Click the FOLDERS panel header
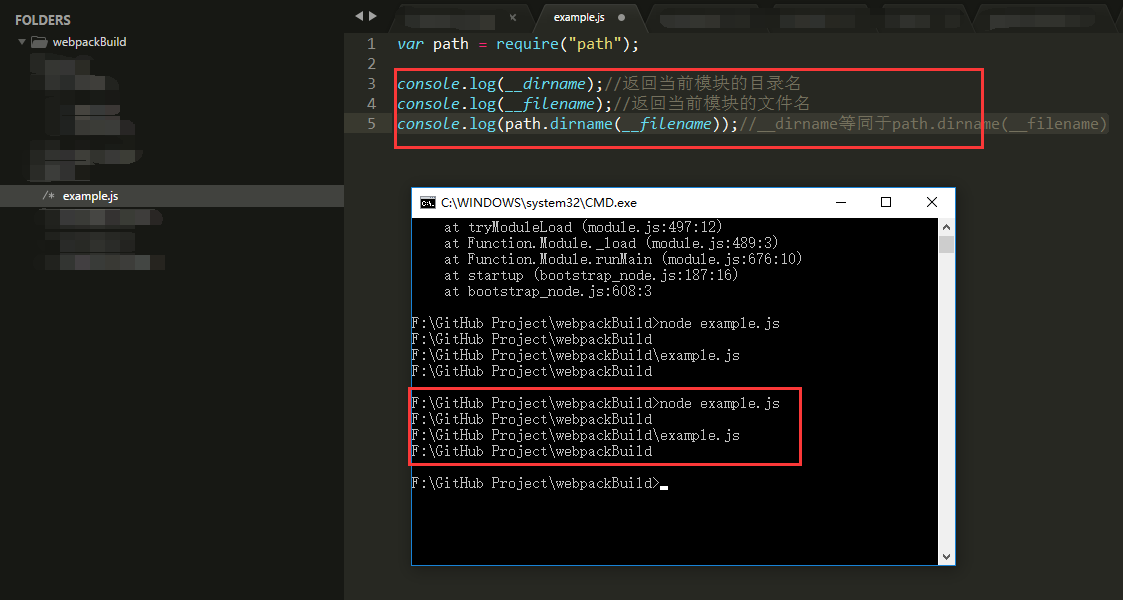The image size is (1123, 600). click(44, 19)
